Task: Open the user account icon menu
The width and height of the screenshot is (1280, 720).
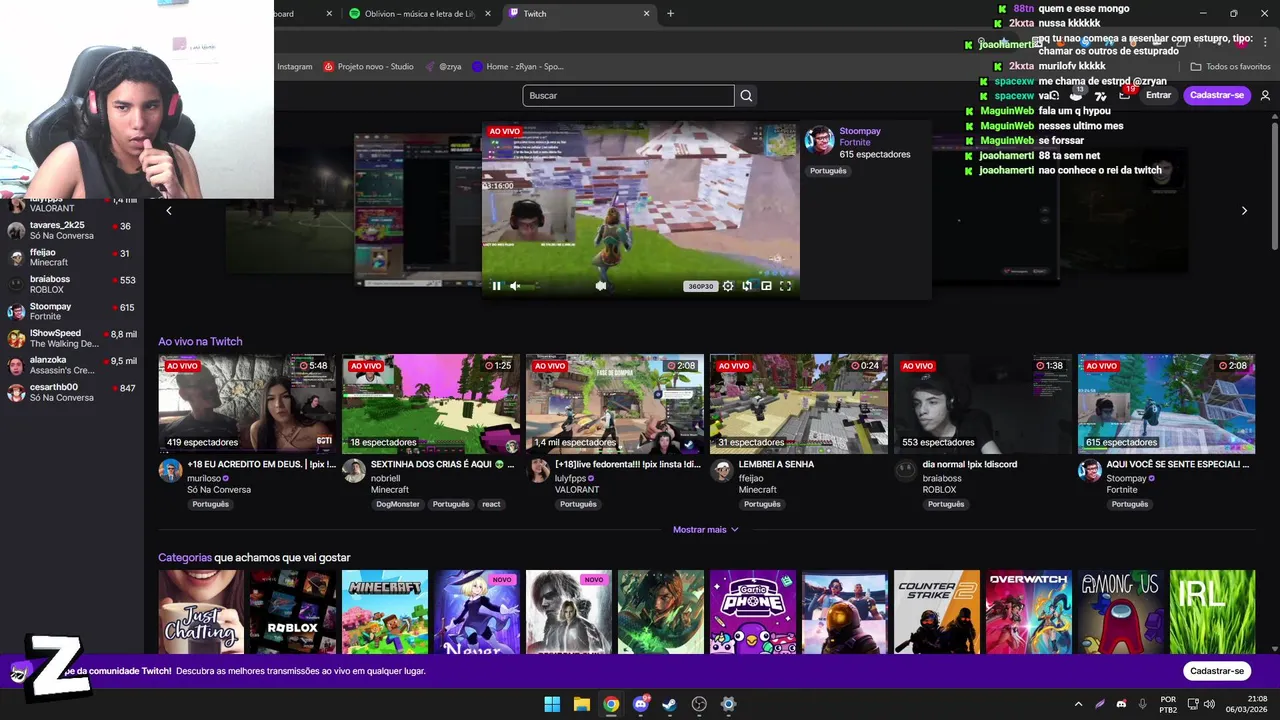Action: point(1265,96)
